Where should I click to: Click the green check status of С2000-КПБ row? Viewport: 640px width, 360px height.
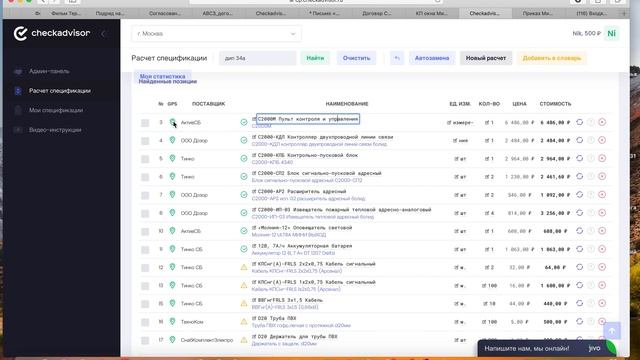pos(244,158)
